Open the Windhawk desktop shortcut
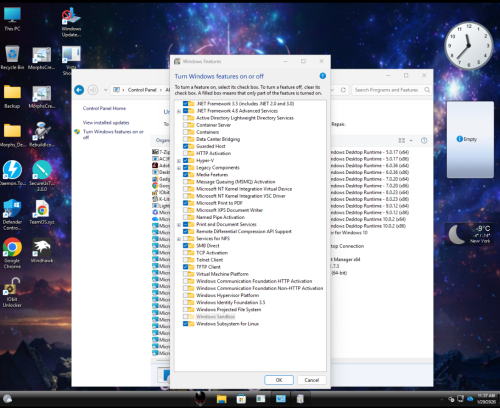The width and height of the screenshot is (500, 408). 42,250
